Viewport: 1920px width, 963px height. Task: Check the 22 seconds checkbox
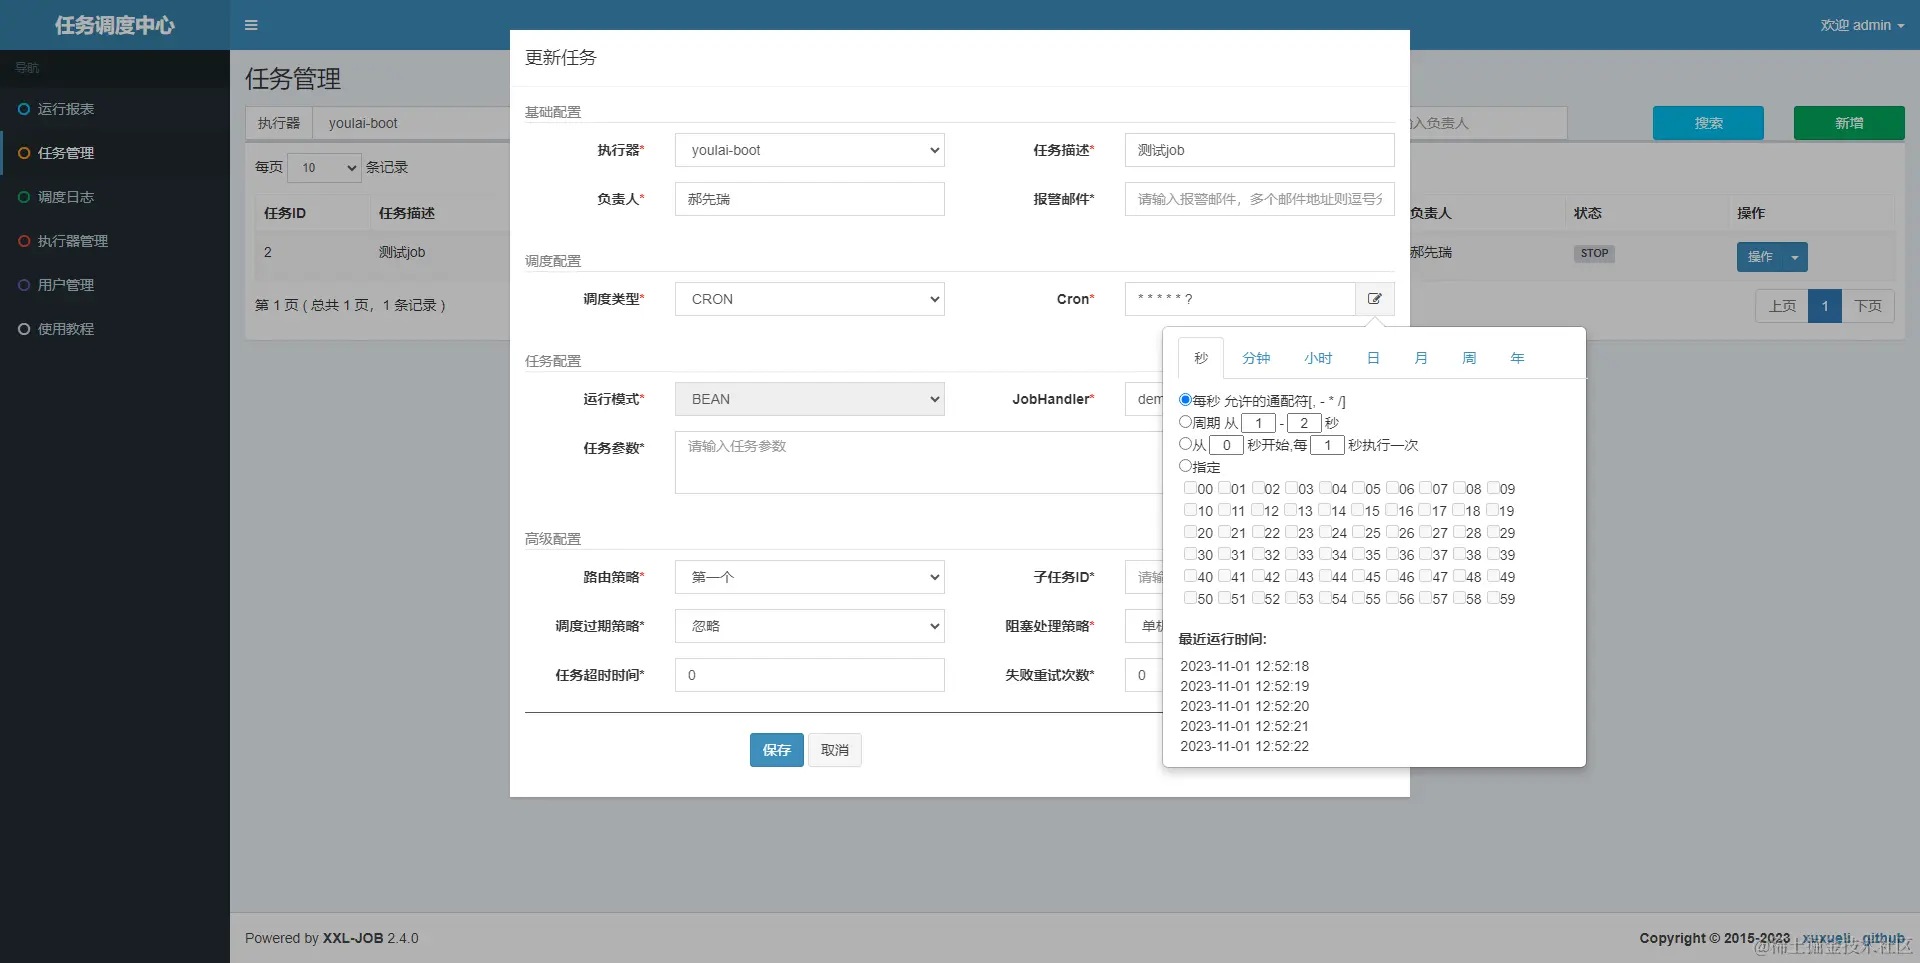coord(1257,532)
